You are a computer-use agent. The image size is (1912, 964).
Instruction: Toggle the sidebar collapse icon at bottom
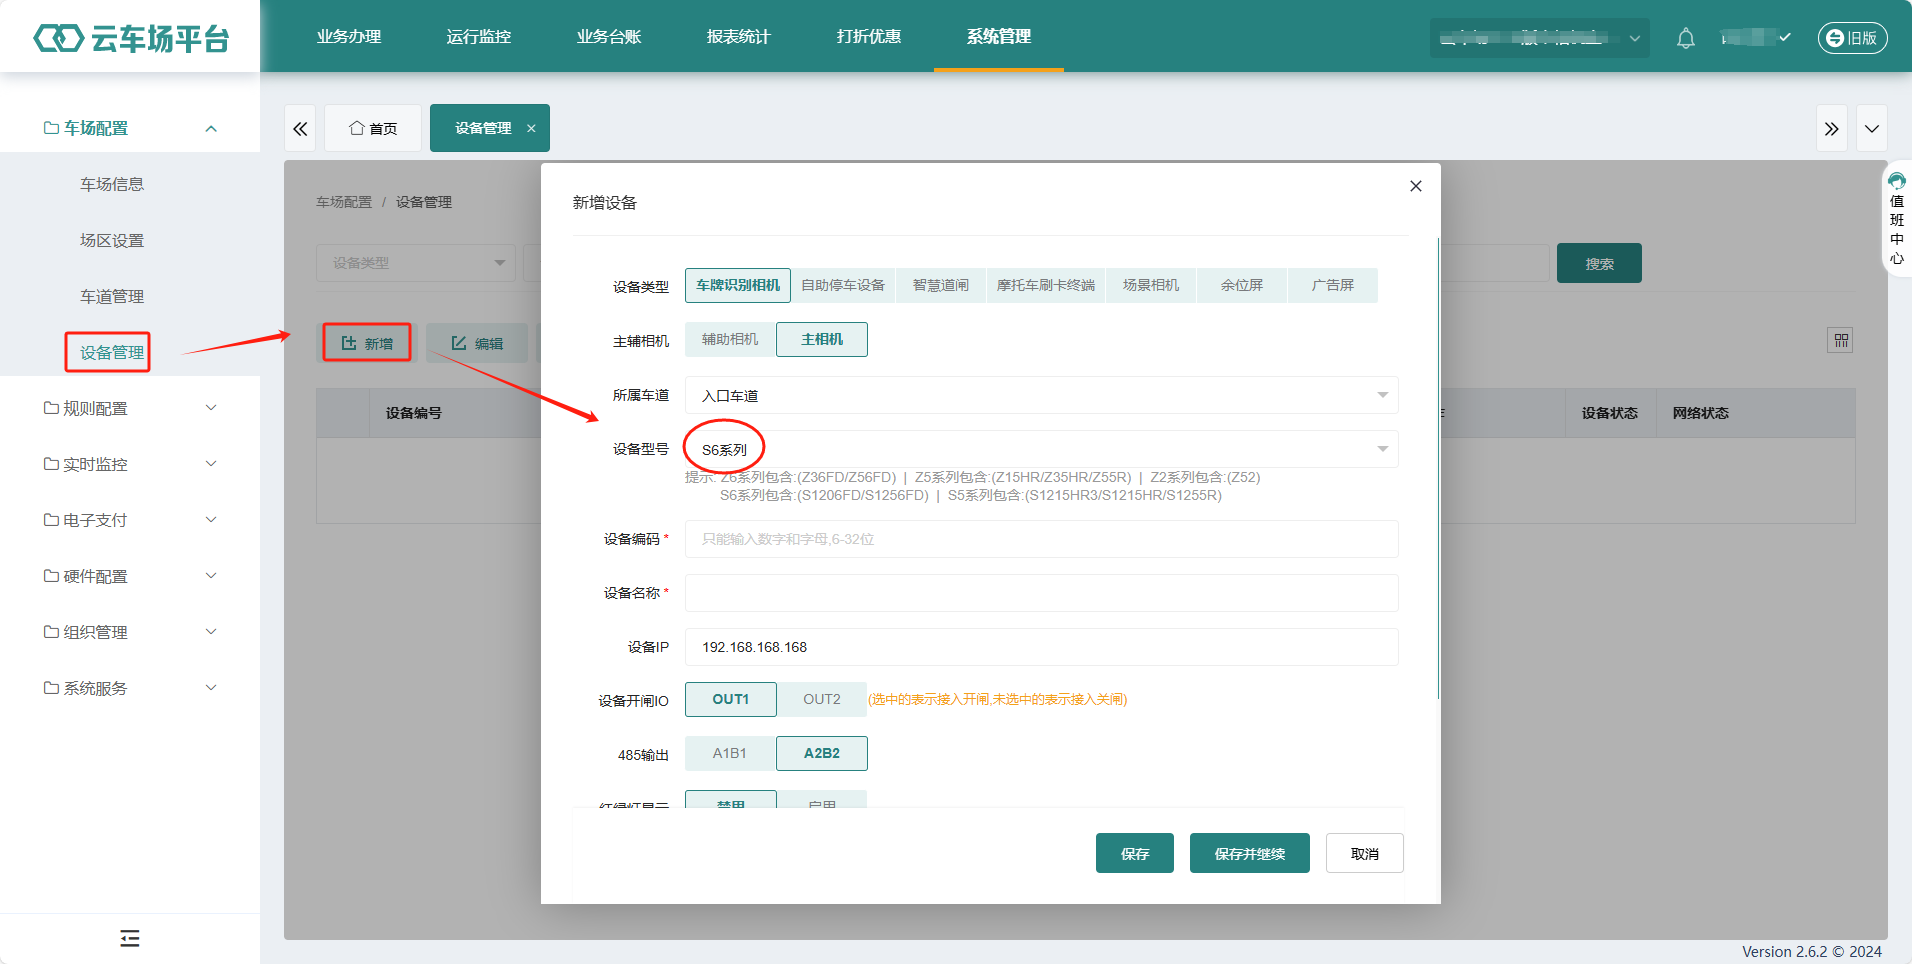tap(130, 938)
